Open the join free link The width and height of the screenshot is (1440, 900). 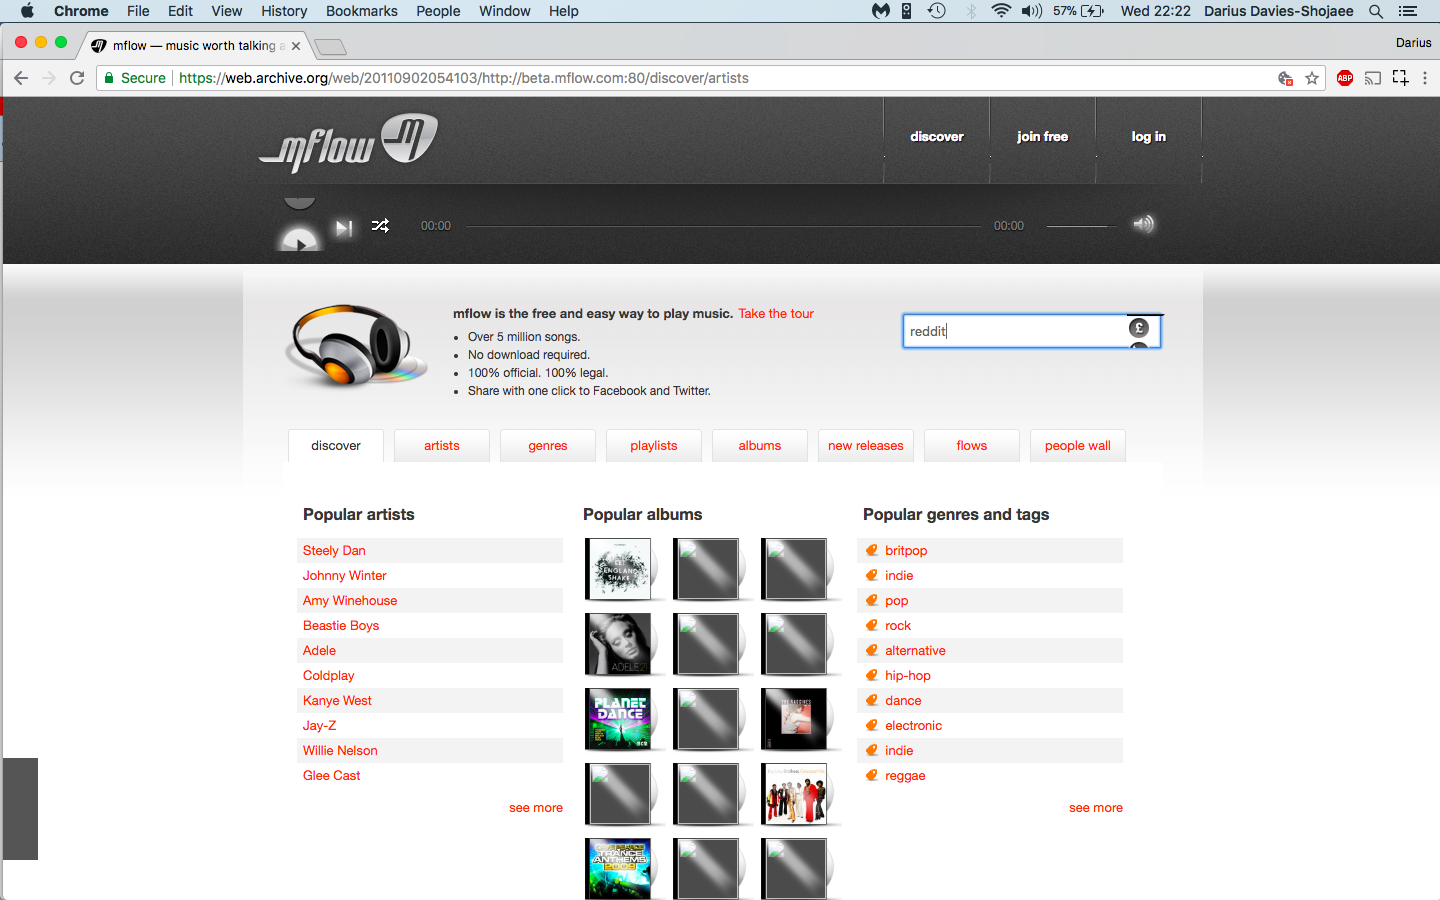point(1042,137)
